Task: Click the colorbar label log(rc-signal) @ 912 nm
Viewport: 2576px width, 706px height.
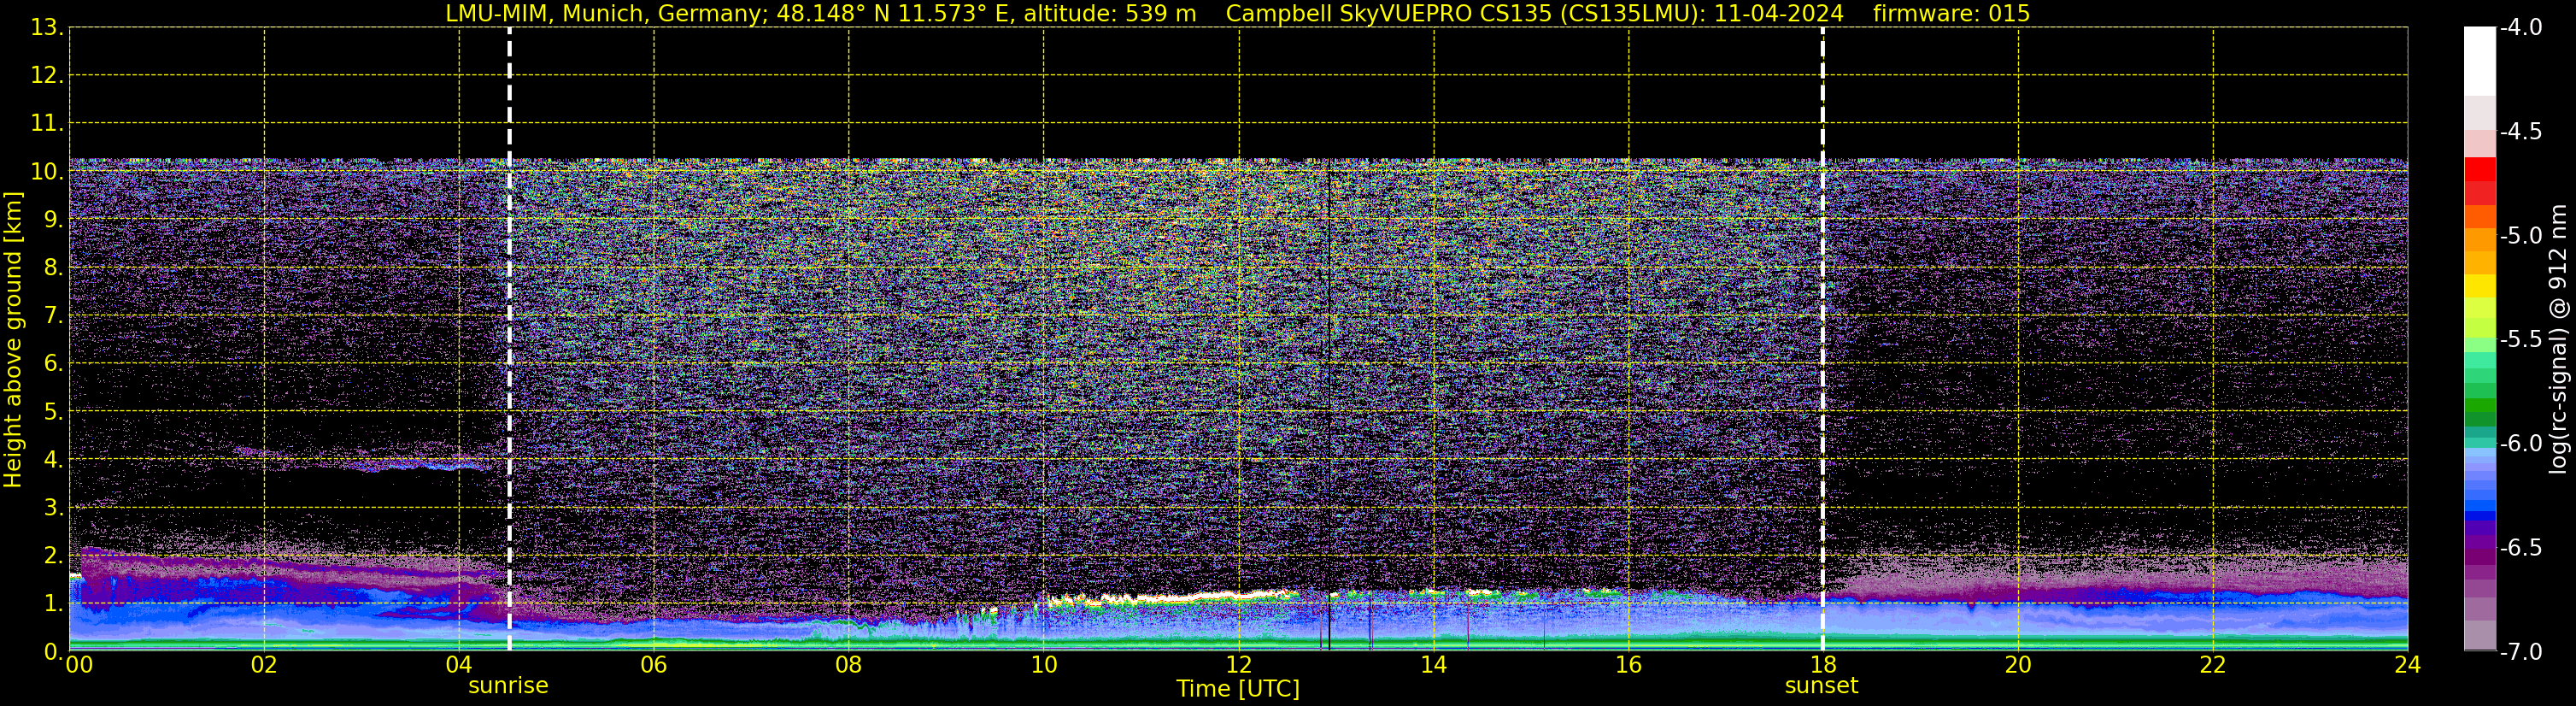Action: [x=2558, y=339]
